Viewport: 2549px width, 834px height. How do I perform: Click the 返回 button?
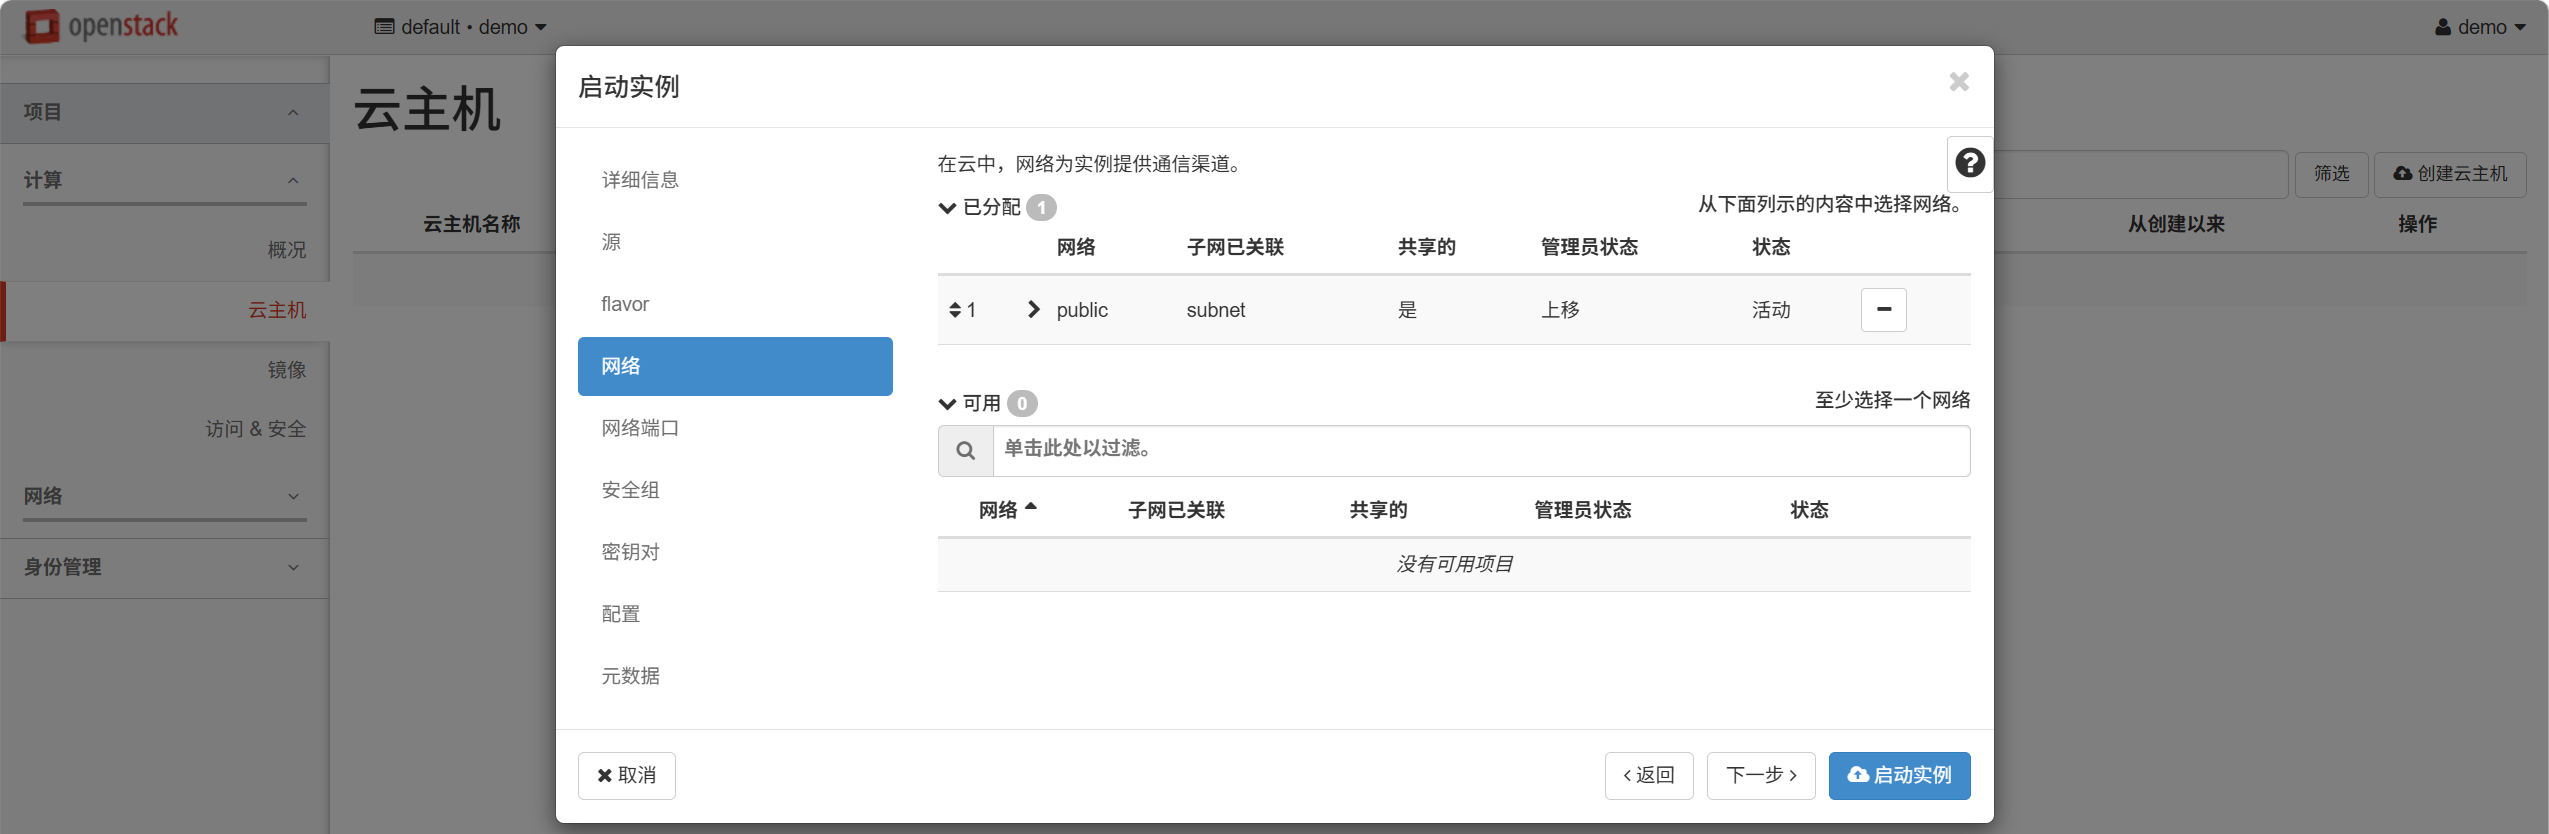pyautogui.click(x=1649, y=776)
